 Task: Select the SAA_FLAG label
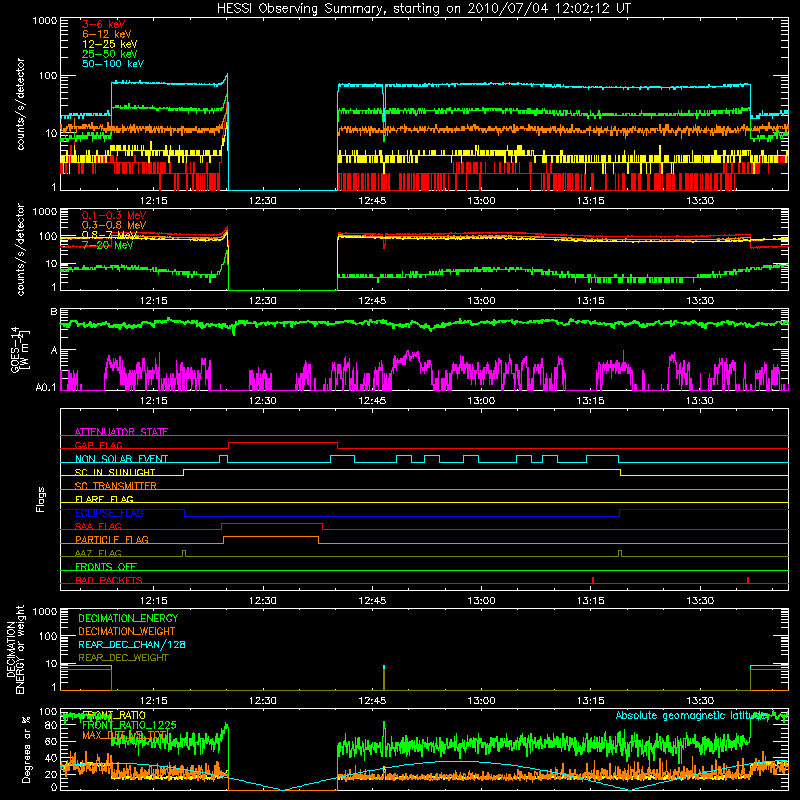tap(98, 526)
